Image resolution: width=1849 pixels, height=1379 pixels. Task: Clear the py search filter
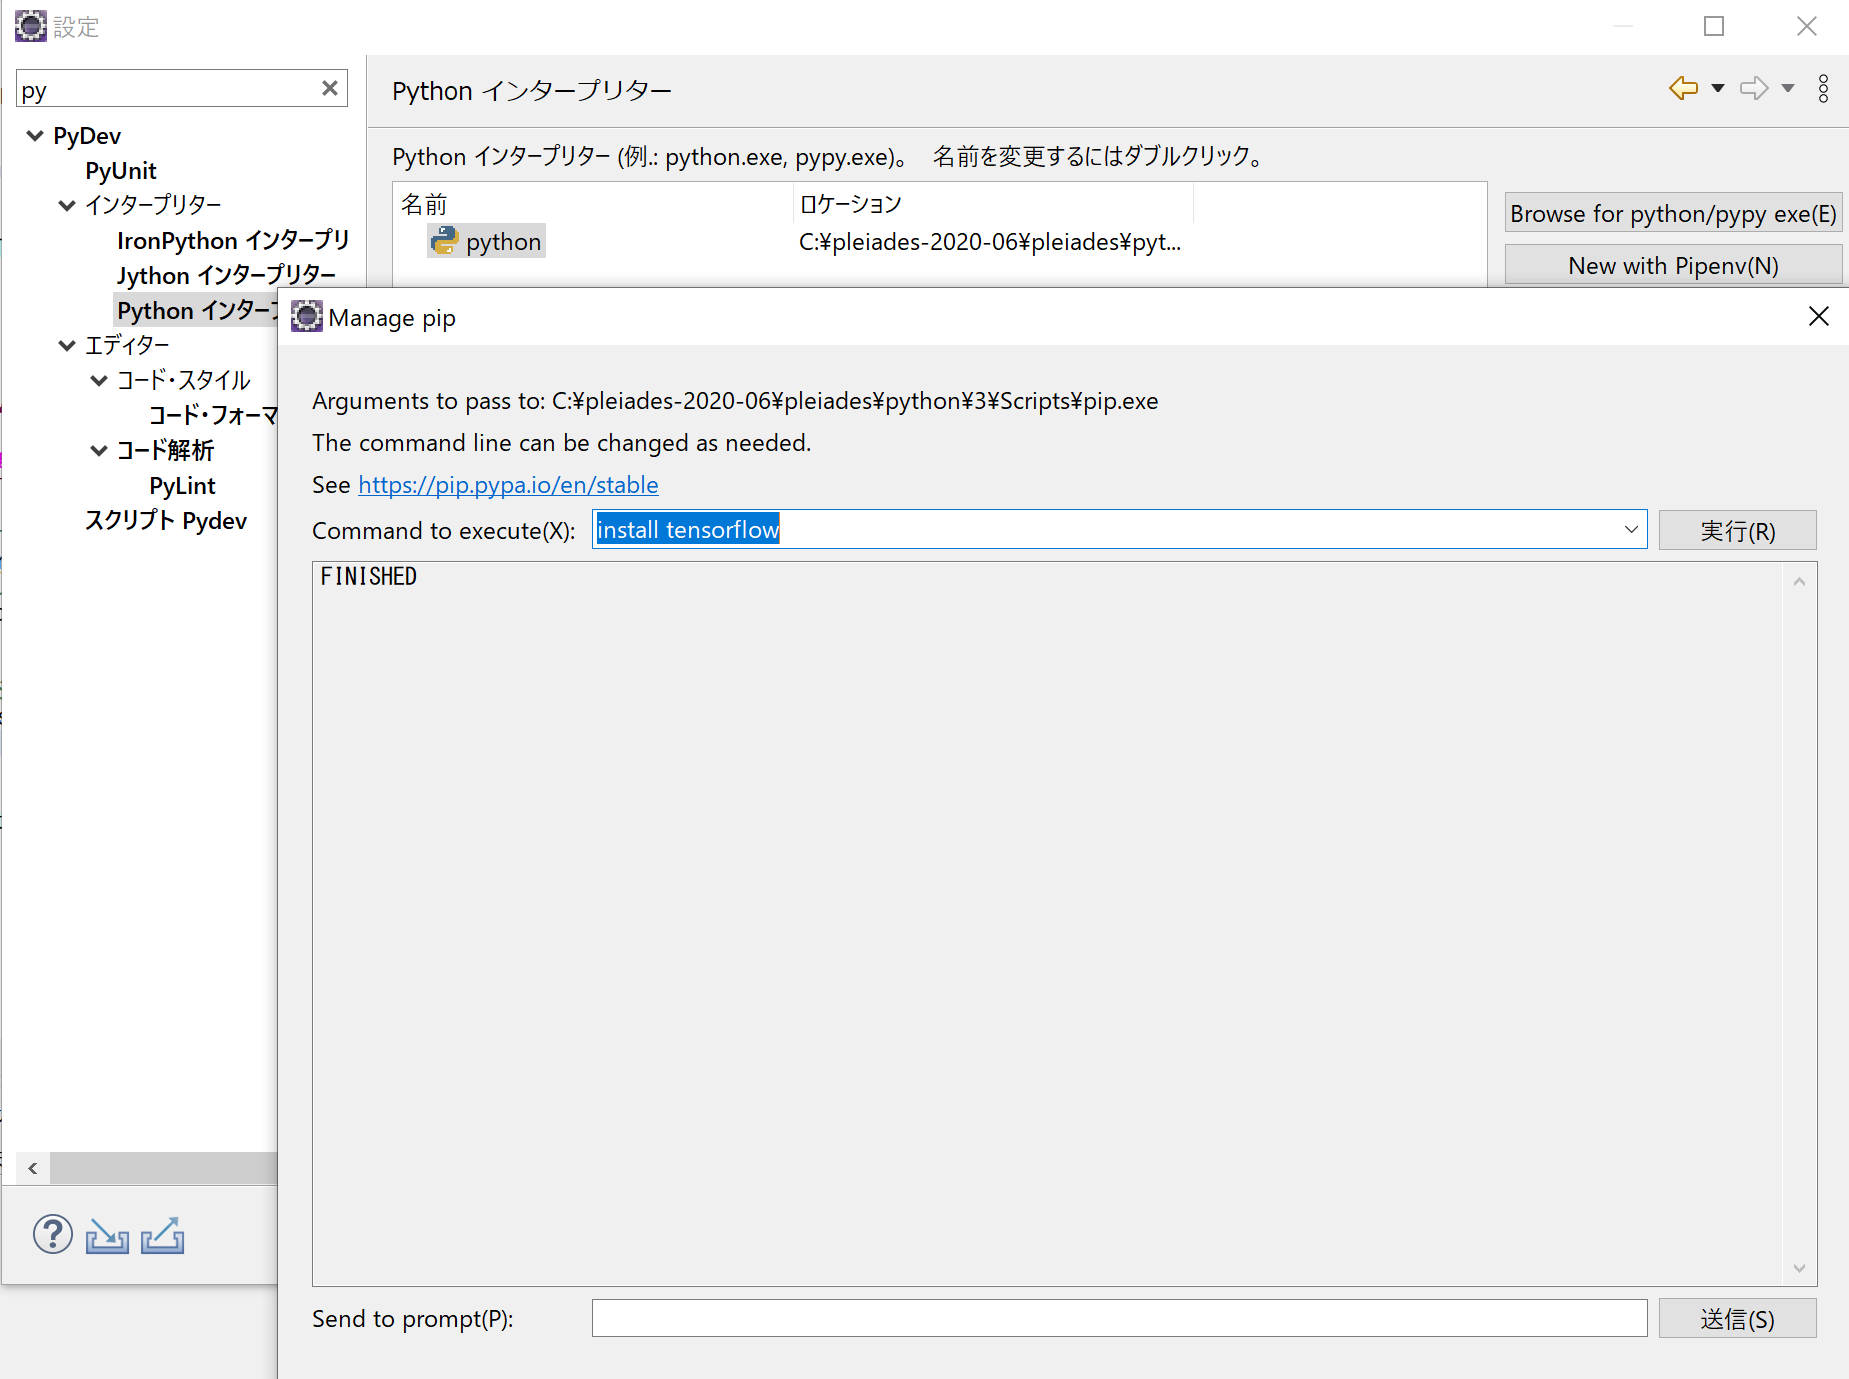(x=329, y=88)
